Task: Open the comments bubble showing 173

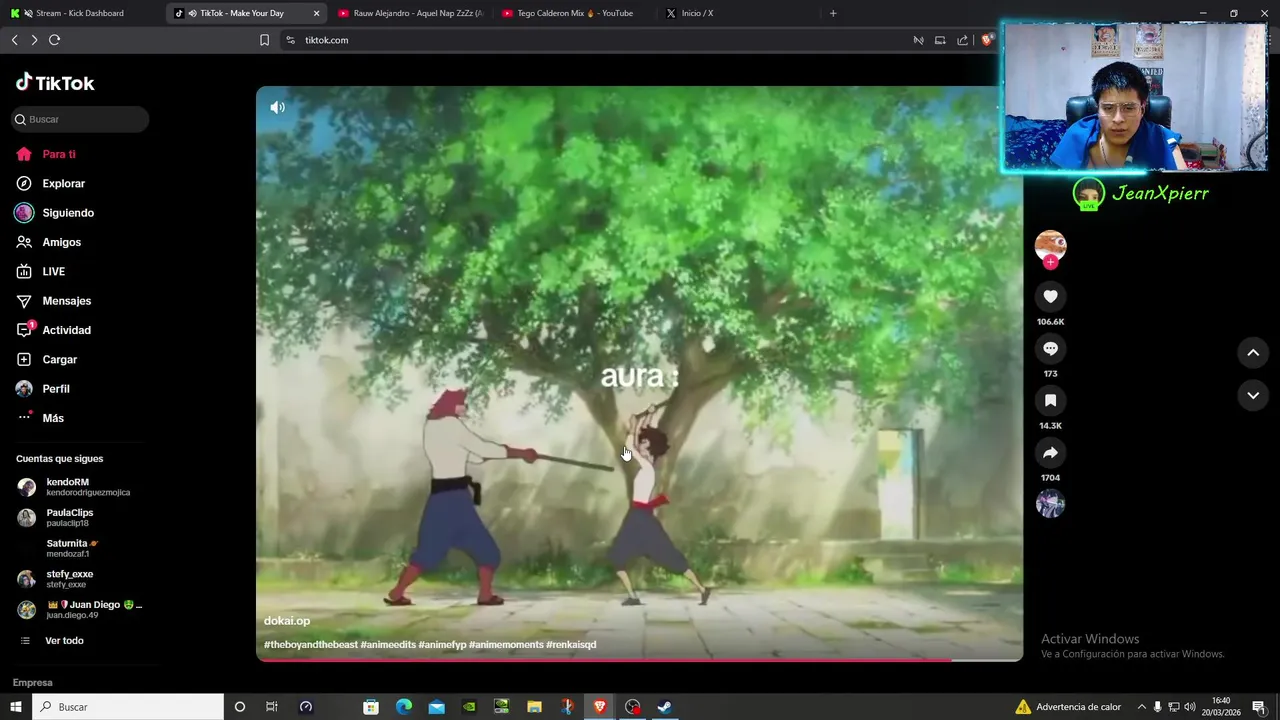Action: (1050, 348)
